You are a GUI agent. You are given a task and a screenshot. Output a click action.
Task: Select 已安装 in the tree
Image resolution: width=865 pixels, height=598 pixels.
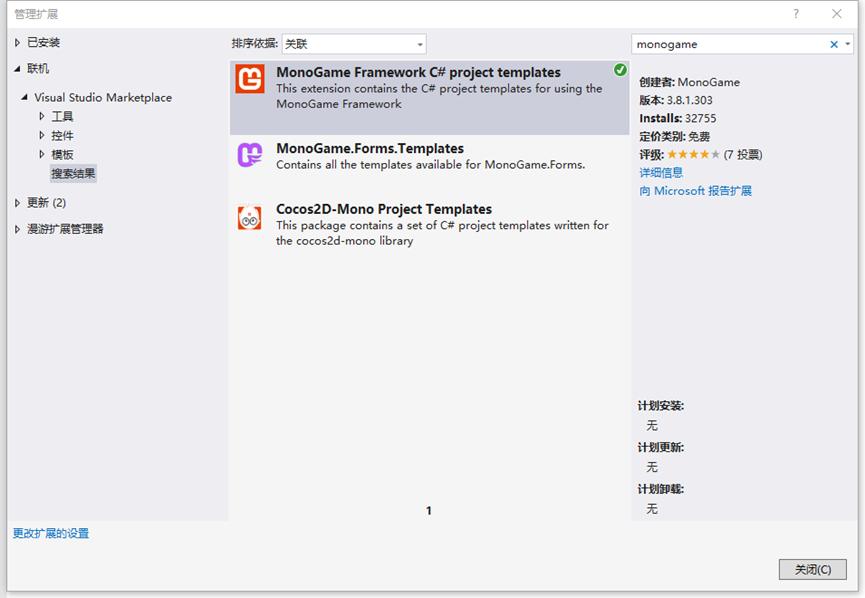(x=44, y=42)
